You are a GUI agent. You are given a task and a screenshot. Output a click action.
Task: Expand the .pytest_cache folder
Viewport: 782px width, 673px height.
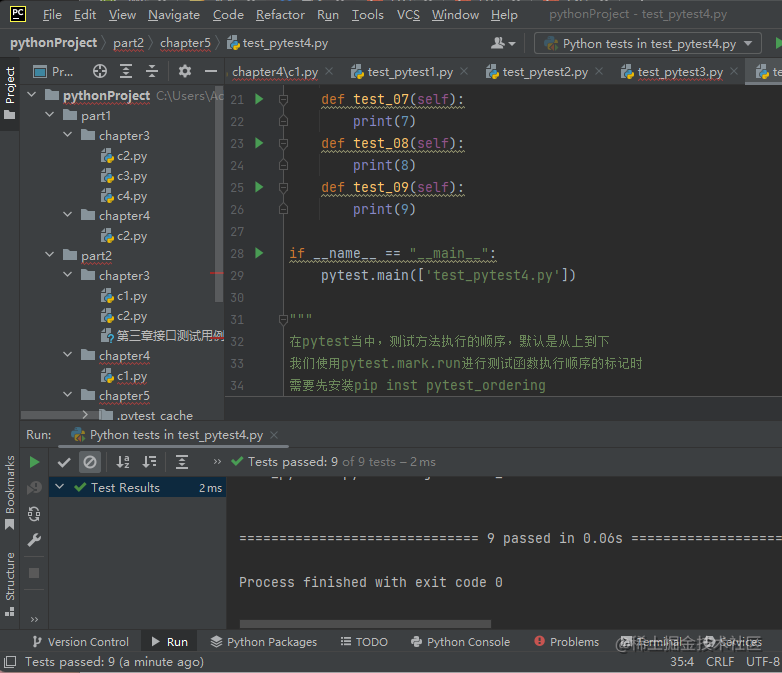[85, 415]
